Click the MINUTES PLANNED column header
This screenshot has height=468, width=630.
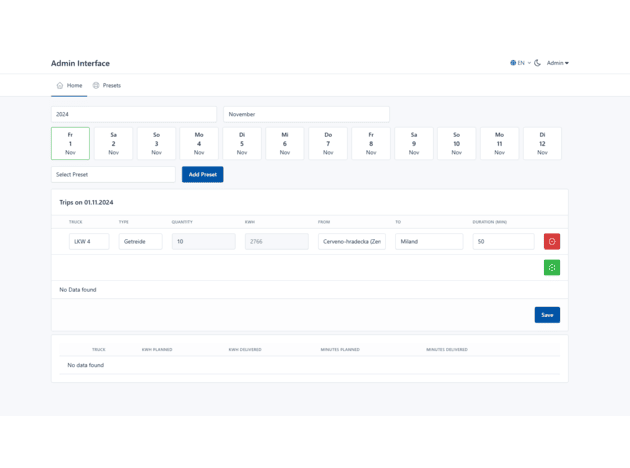tap(340, 349)
